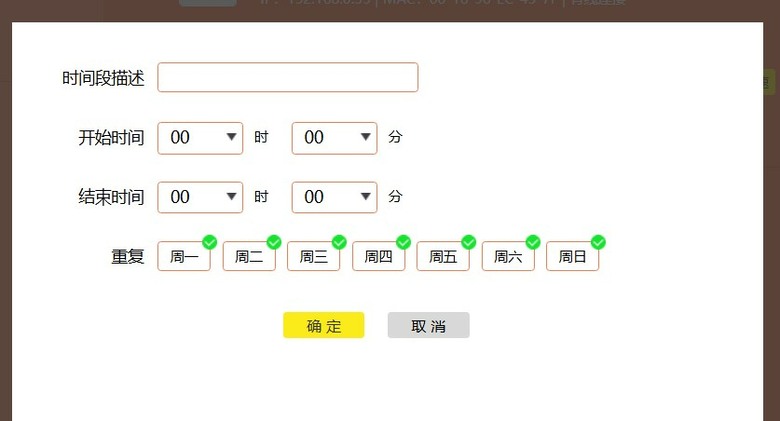The width and height of the screenshot is (780, 421).
Task: Click the green checkmark on 周日
Action: click(x=598, y=242)
